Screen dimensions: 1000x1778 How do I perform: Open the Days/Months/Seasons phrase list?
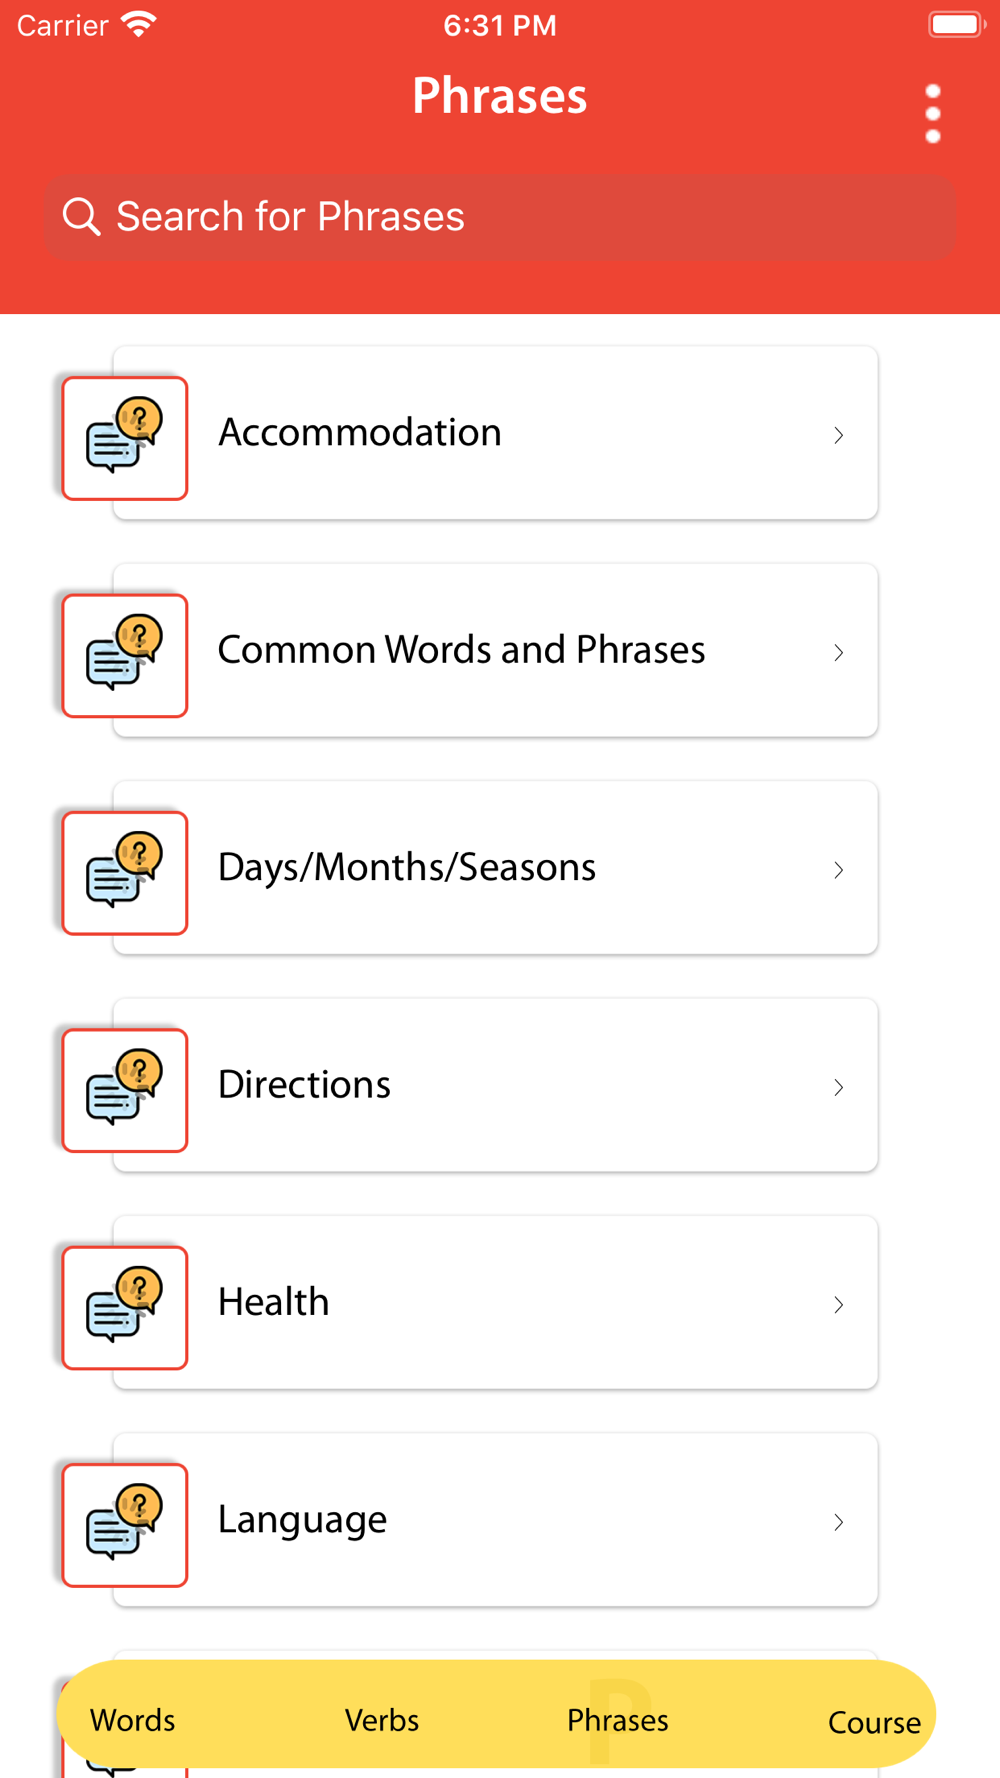tap(407, 867)
